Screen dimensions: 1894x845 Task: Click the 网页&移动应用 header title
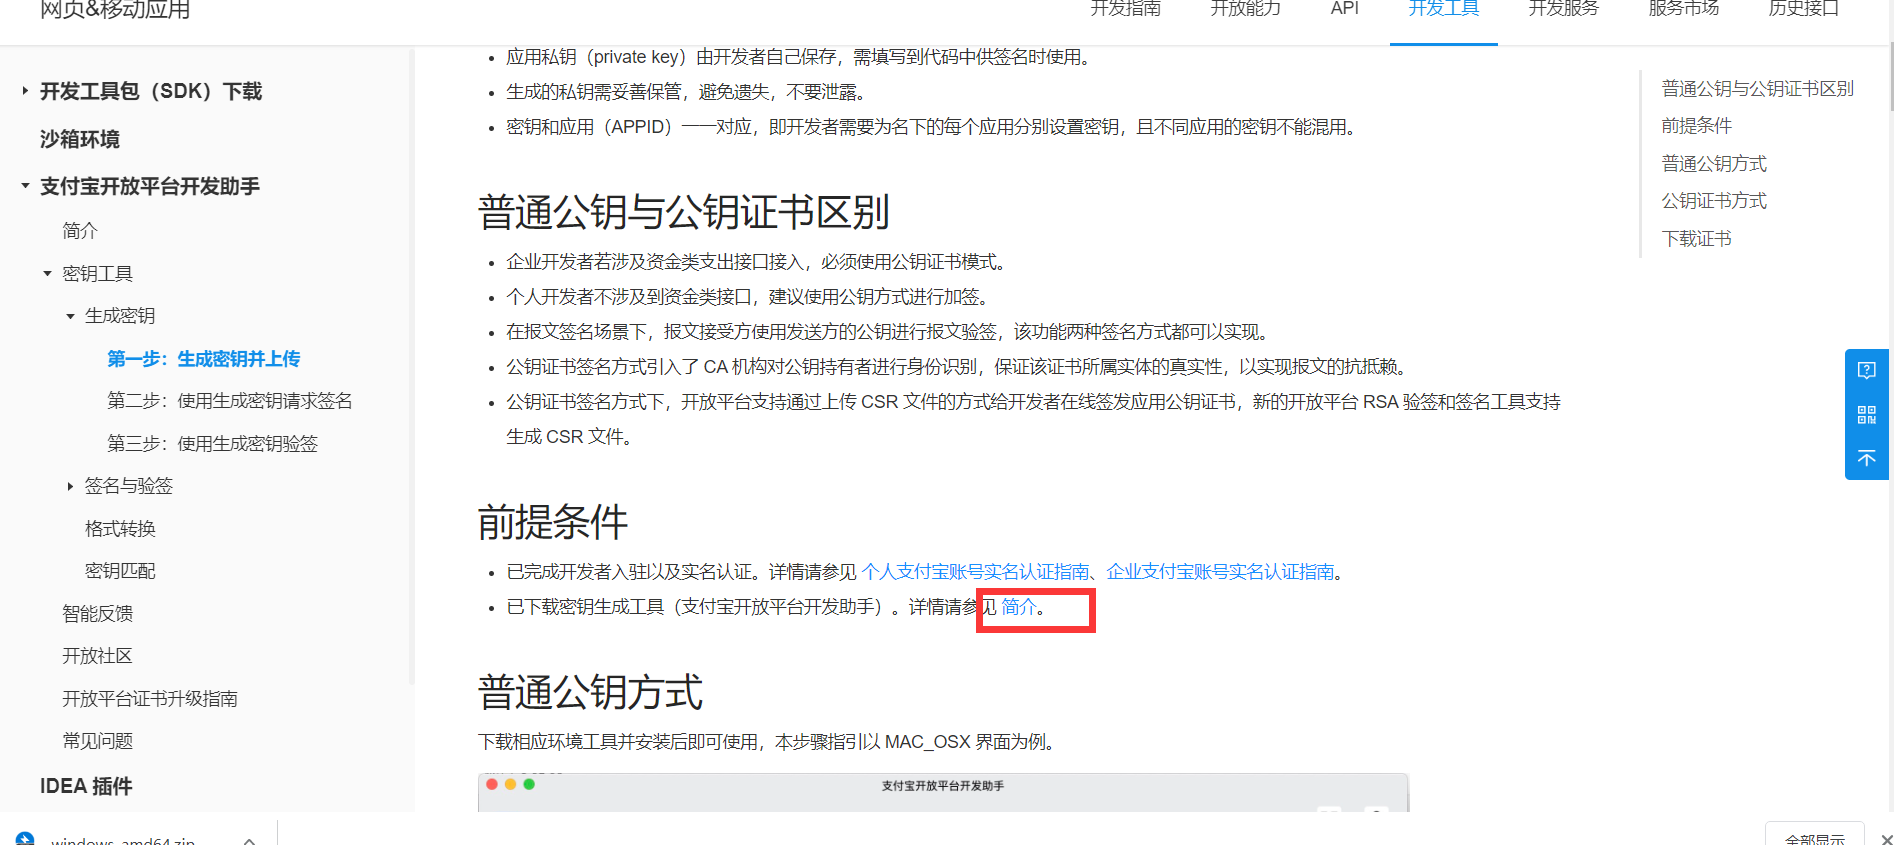coord(115,10)
